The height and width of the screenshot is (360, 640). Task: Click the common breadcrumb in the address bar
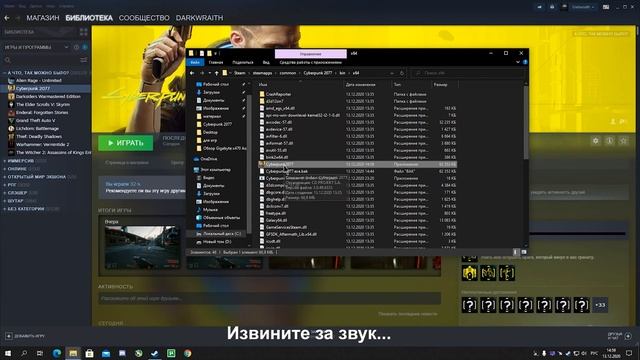point(288,73)
